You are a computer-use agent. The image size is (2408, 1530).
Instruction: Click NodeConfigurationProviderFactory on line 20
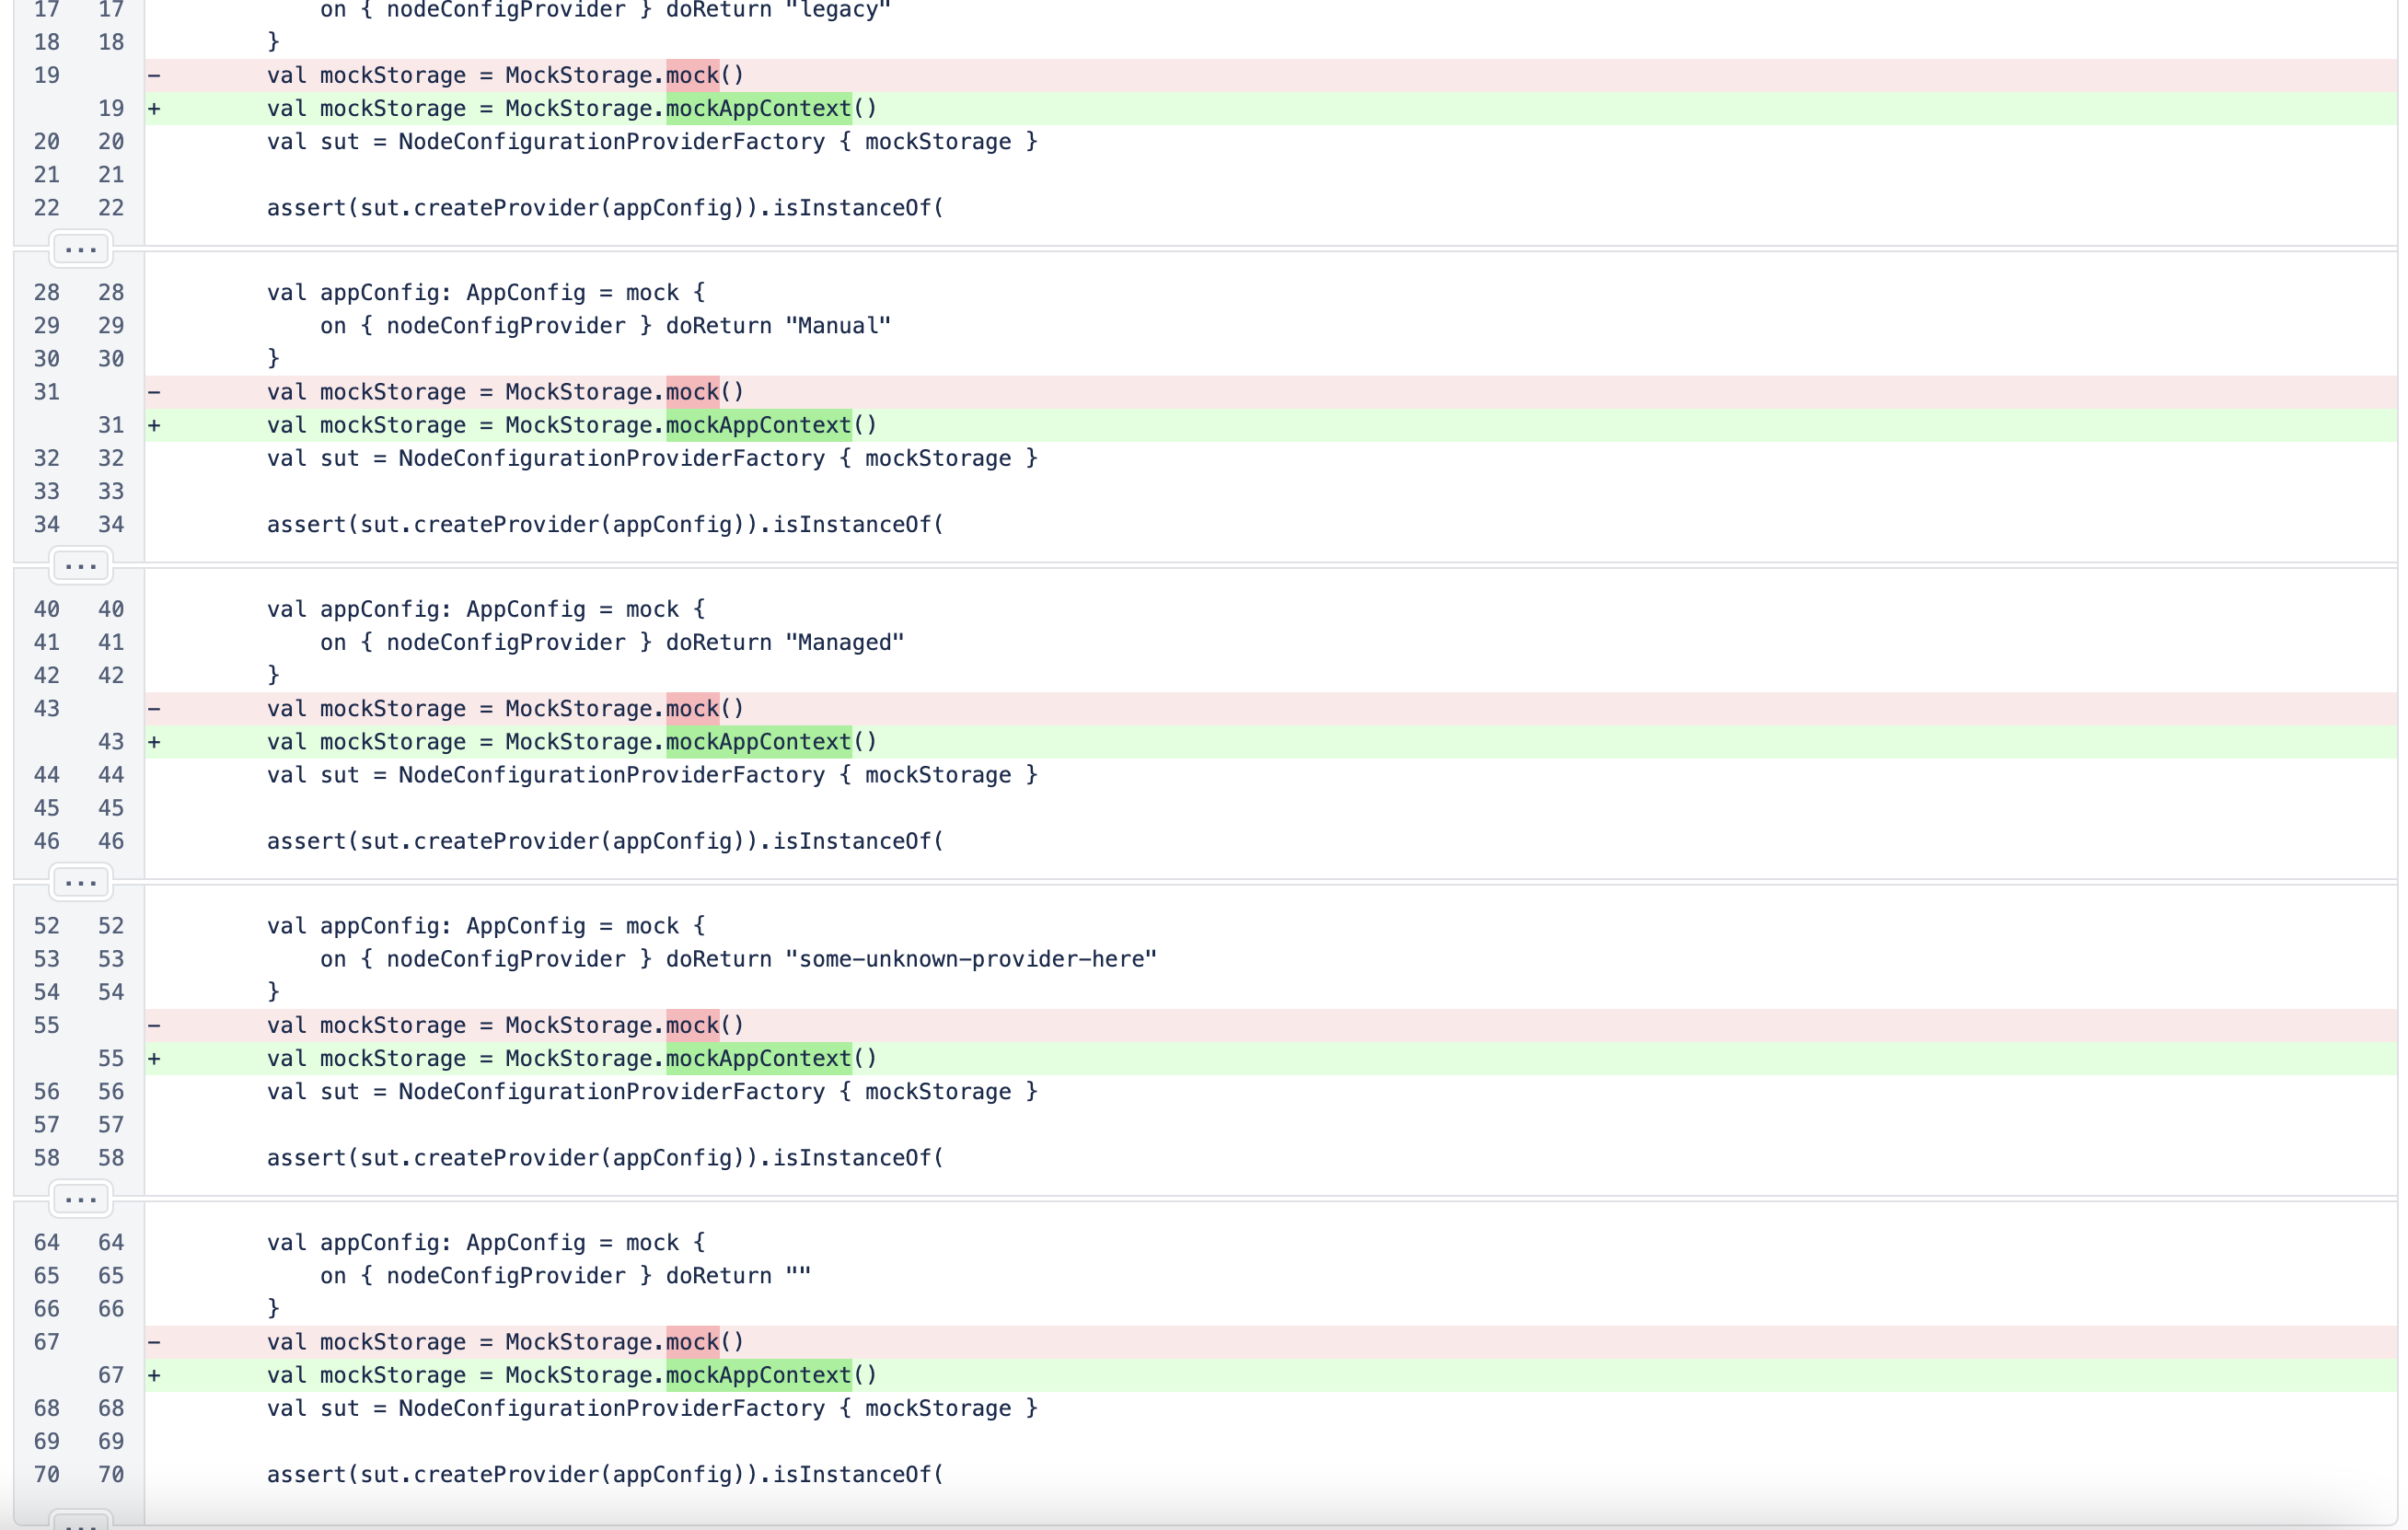(612, 142)
